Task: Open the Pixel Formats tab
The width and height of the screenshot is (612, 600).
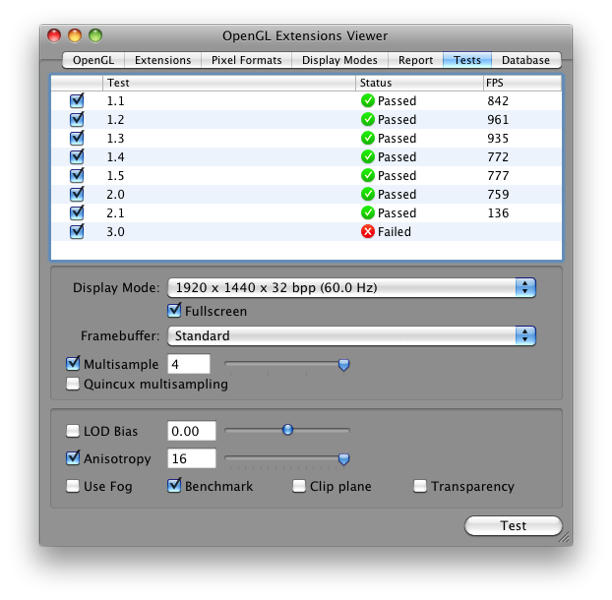Action: (x=246, y=60)
